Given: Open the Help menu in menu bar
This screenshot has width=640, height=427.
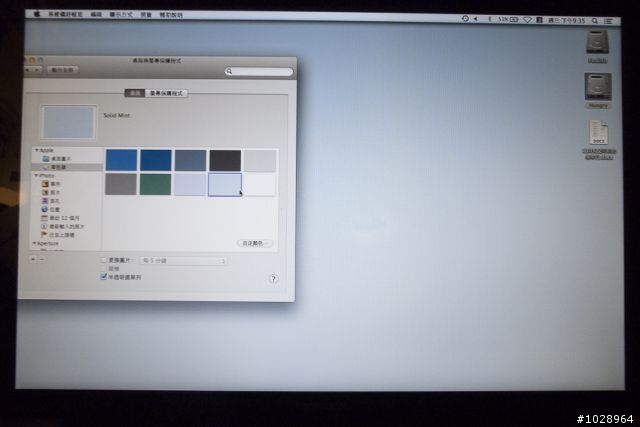Looking at the screenshot, I should 171,15.
